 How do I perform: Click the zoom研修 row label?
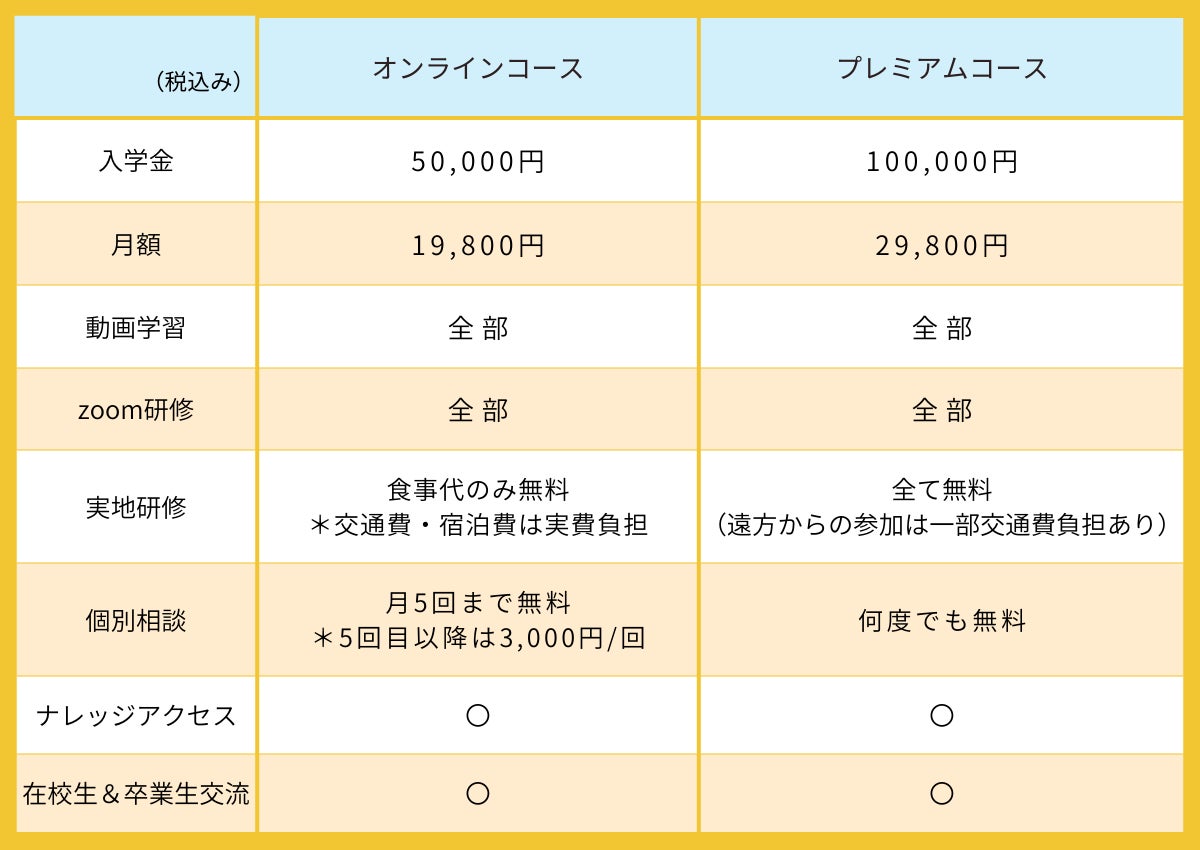coord(136,410)
